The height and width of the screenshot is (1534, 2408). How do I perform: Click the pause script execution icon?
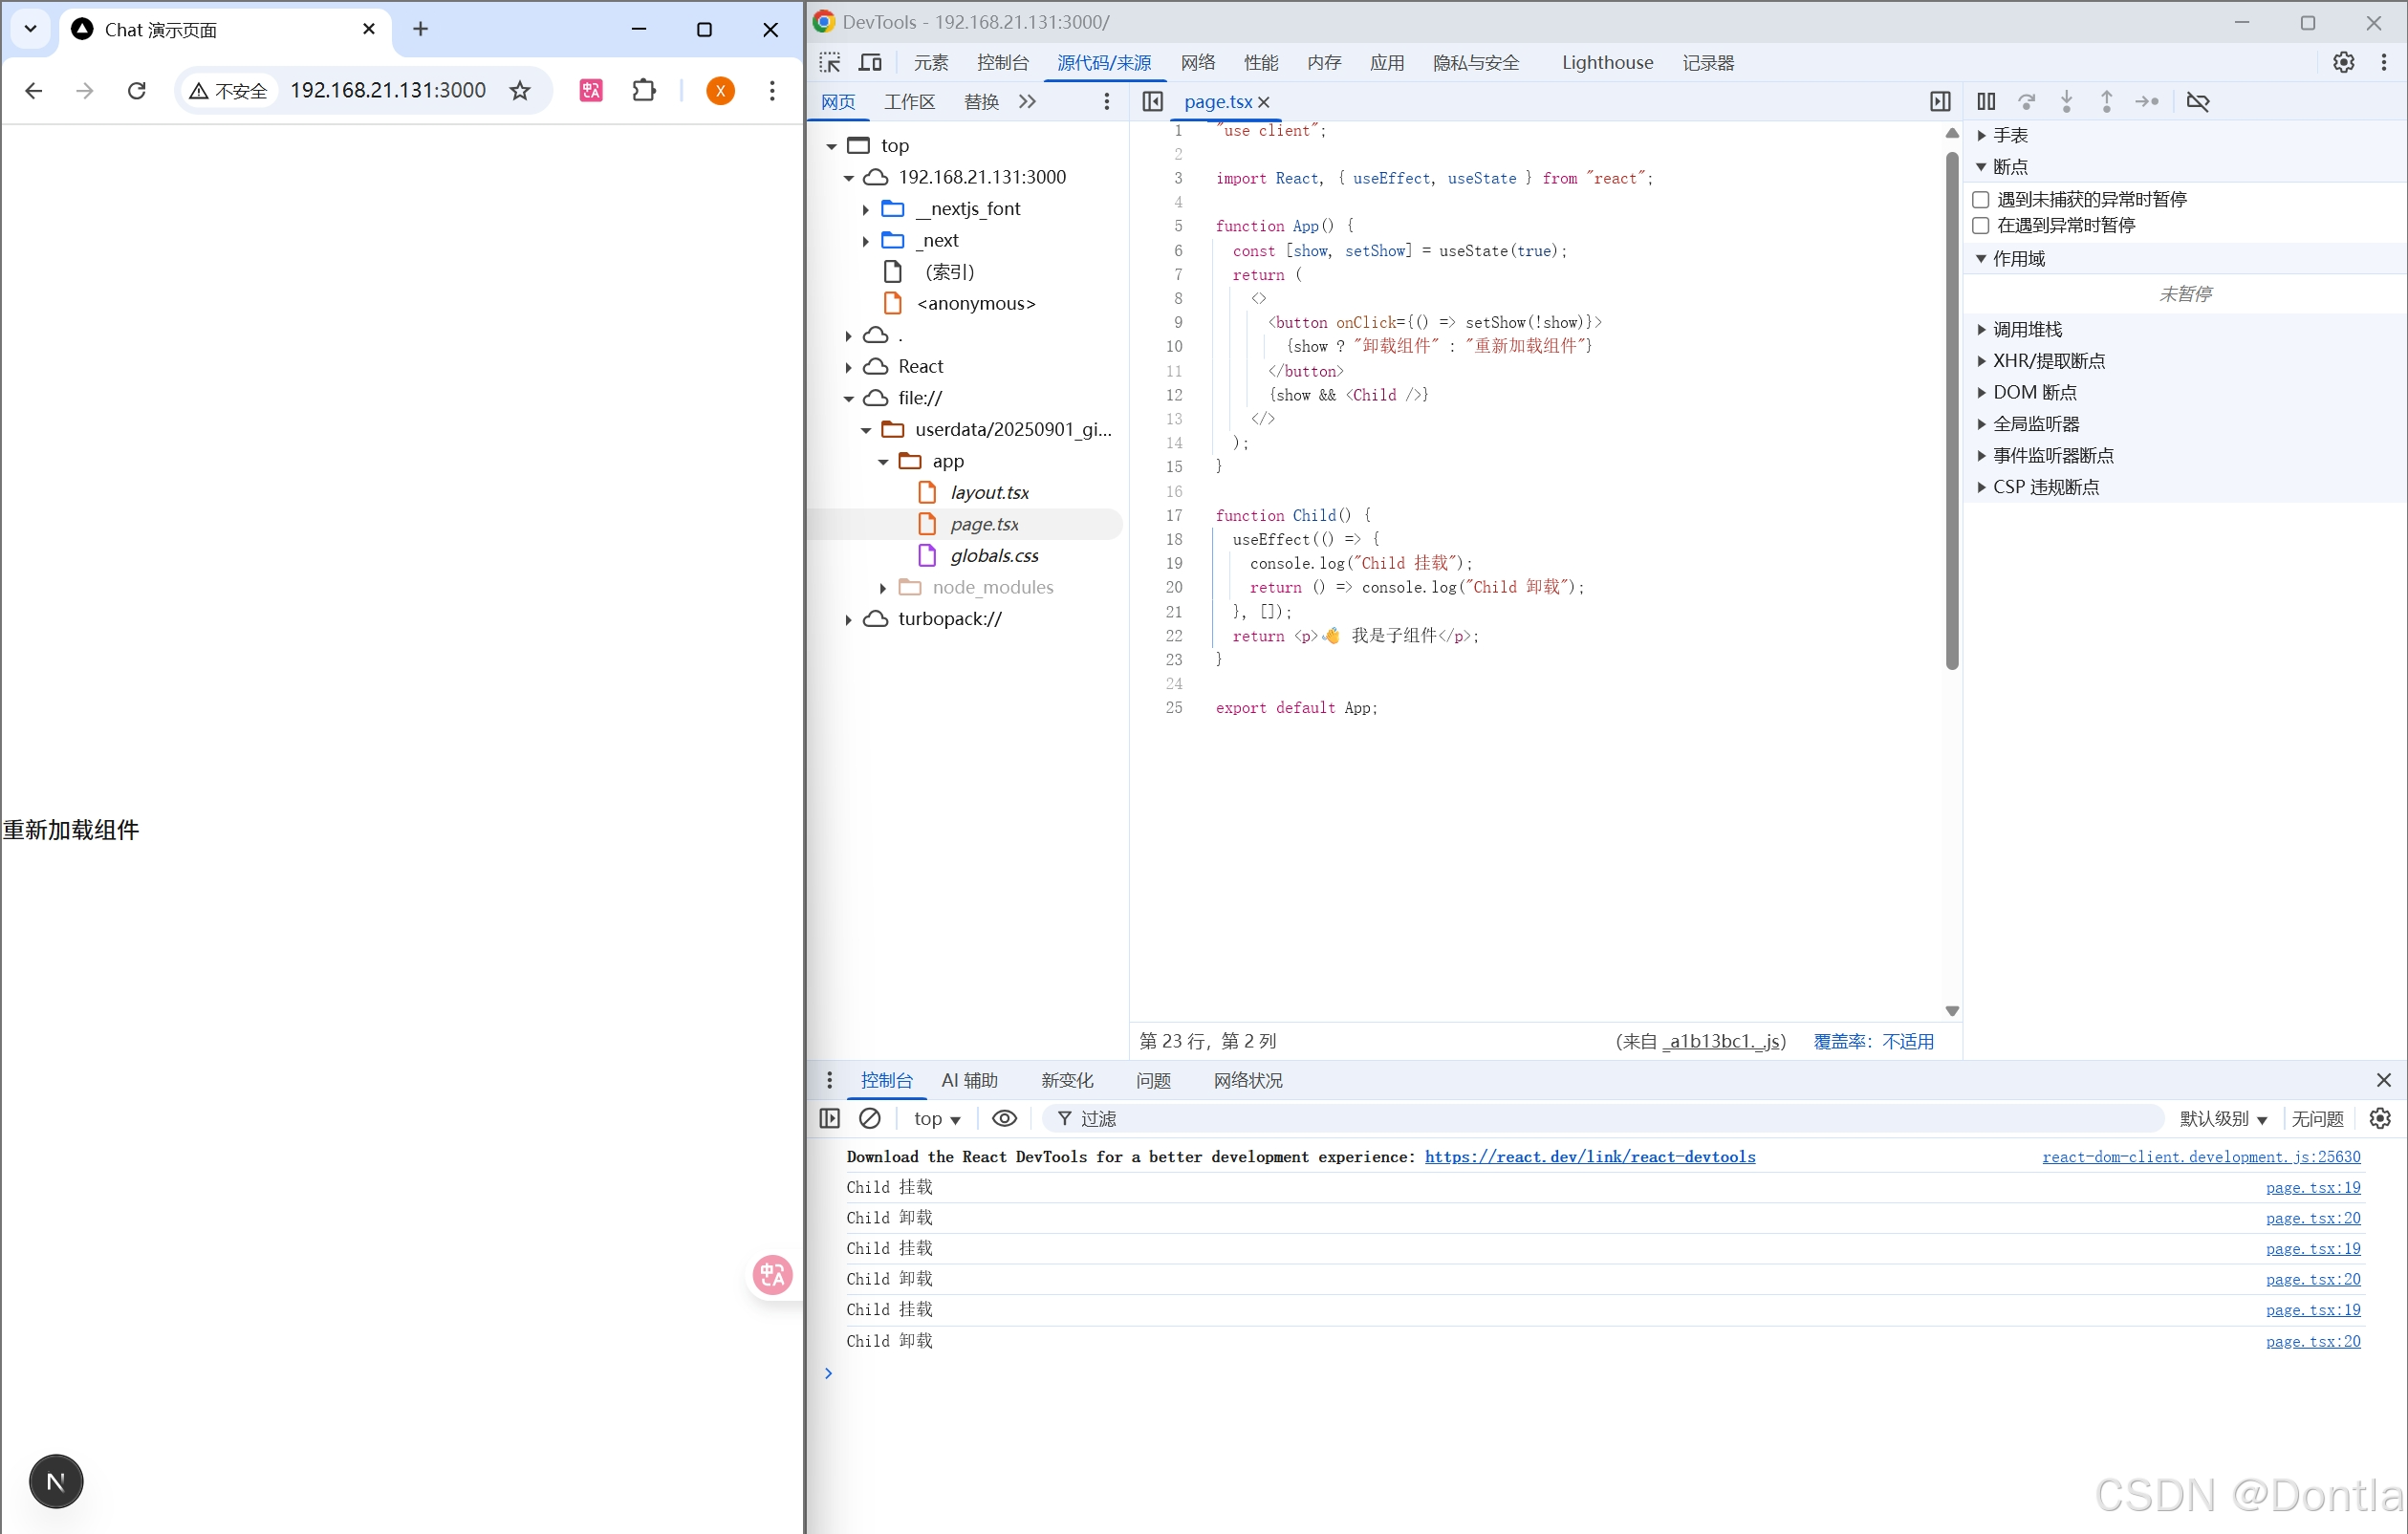tap(1986, 101)
